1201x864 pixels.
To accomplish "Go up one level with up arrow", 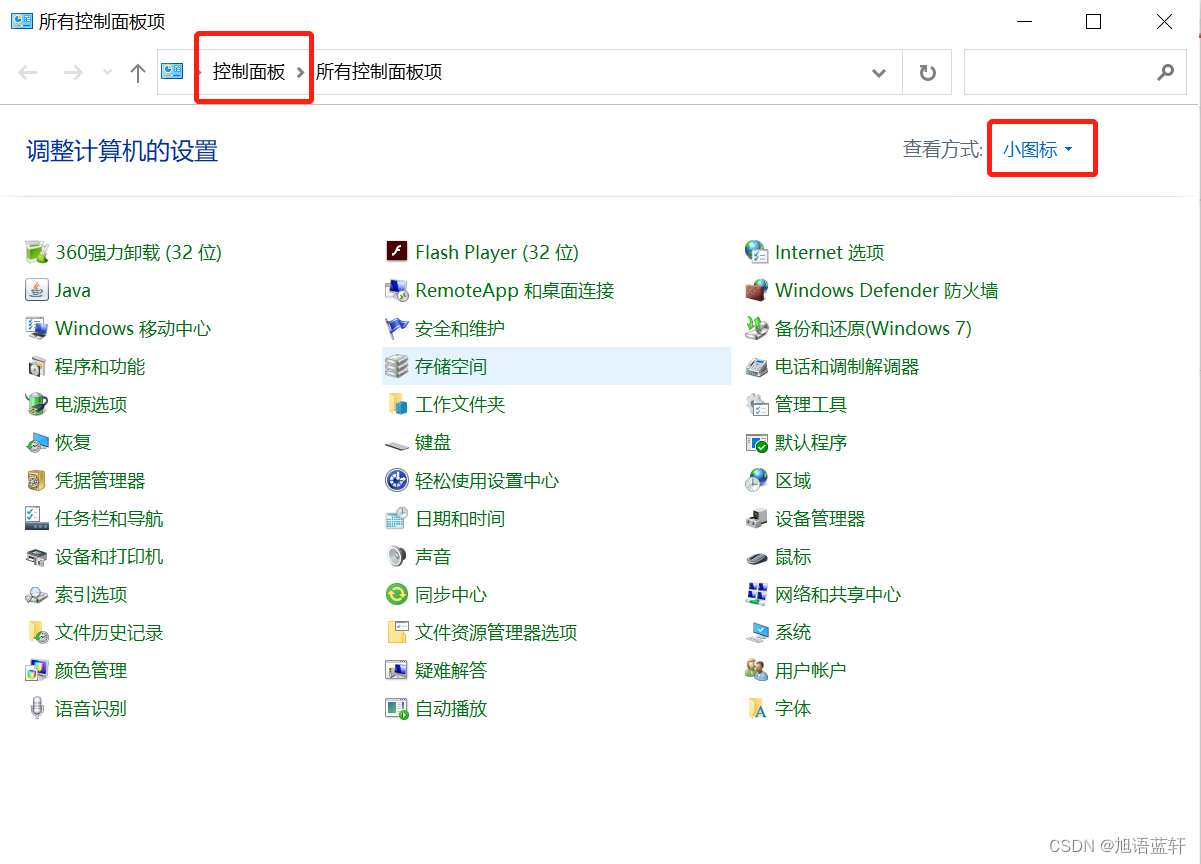I will coord(138,72).
